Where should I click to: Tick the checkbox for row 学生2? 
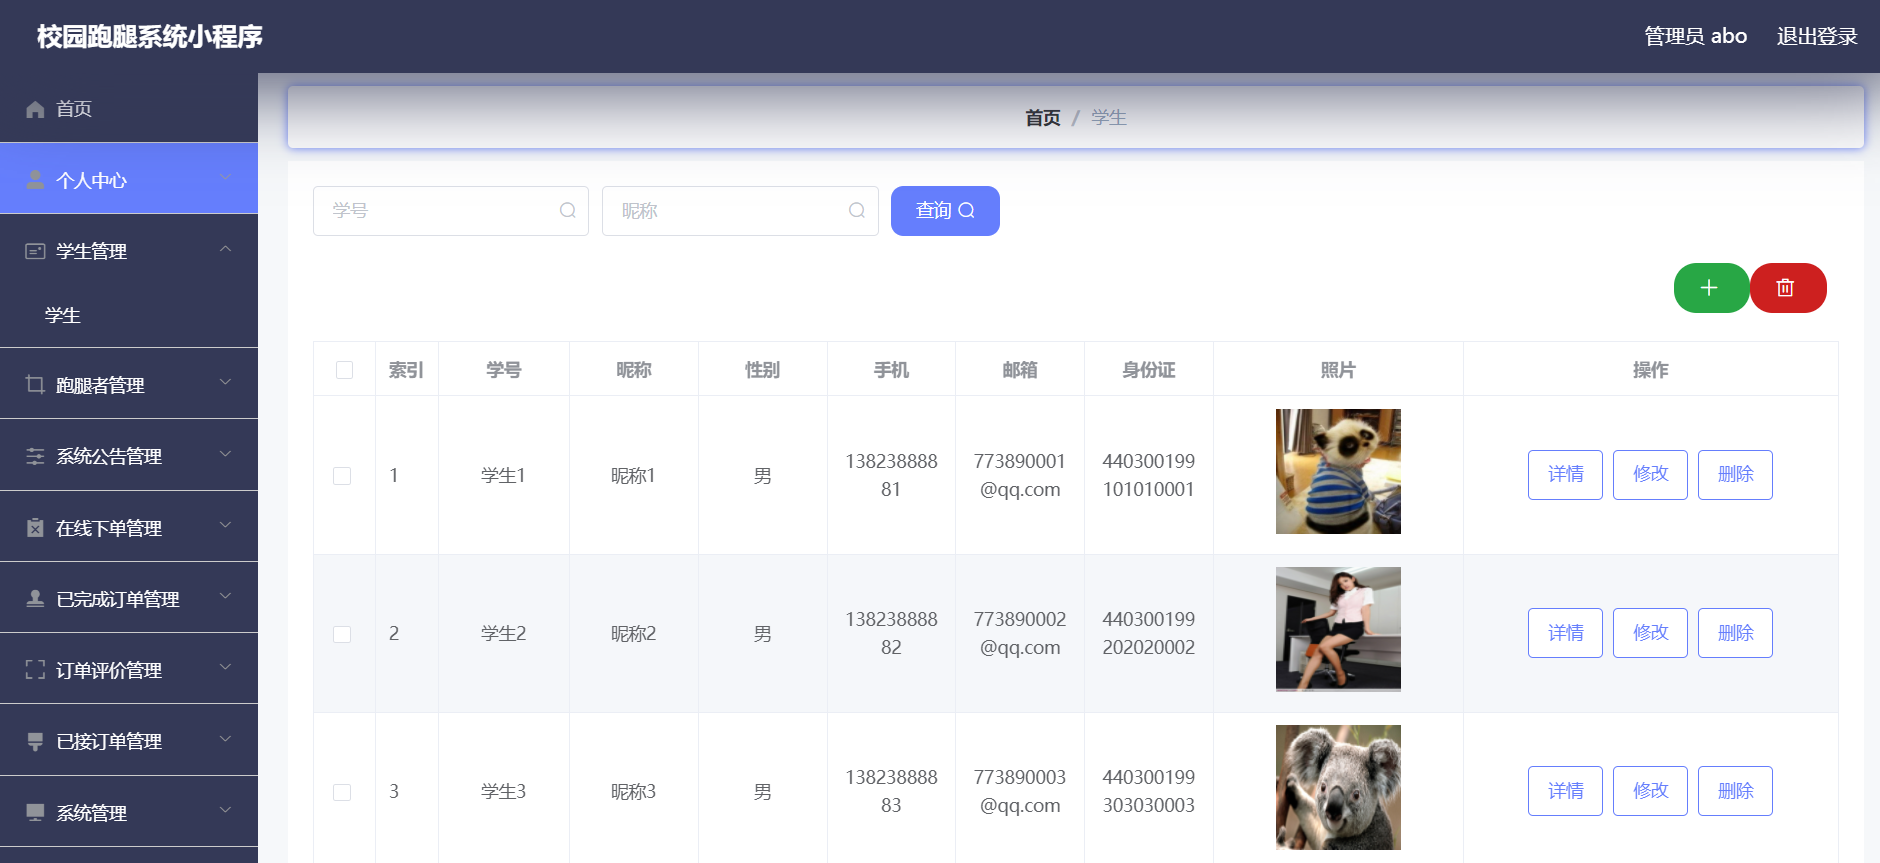click(342, 634)
